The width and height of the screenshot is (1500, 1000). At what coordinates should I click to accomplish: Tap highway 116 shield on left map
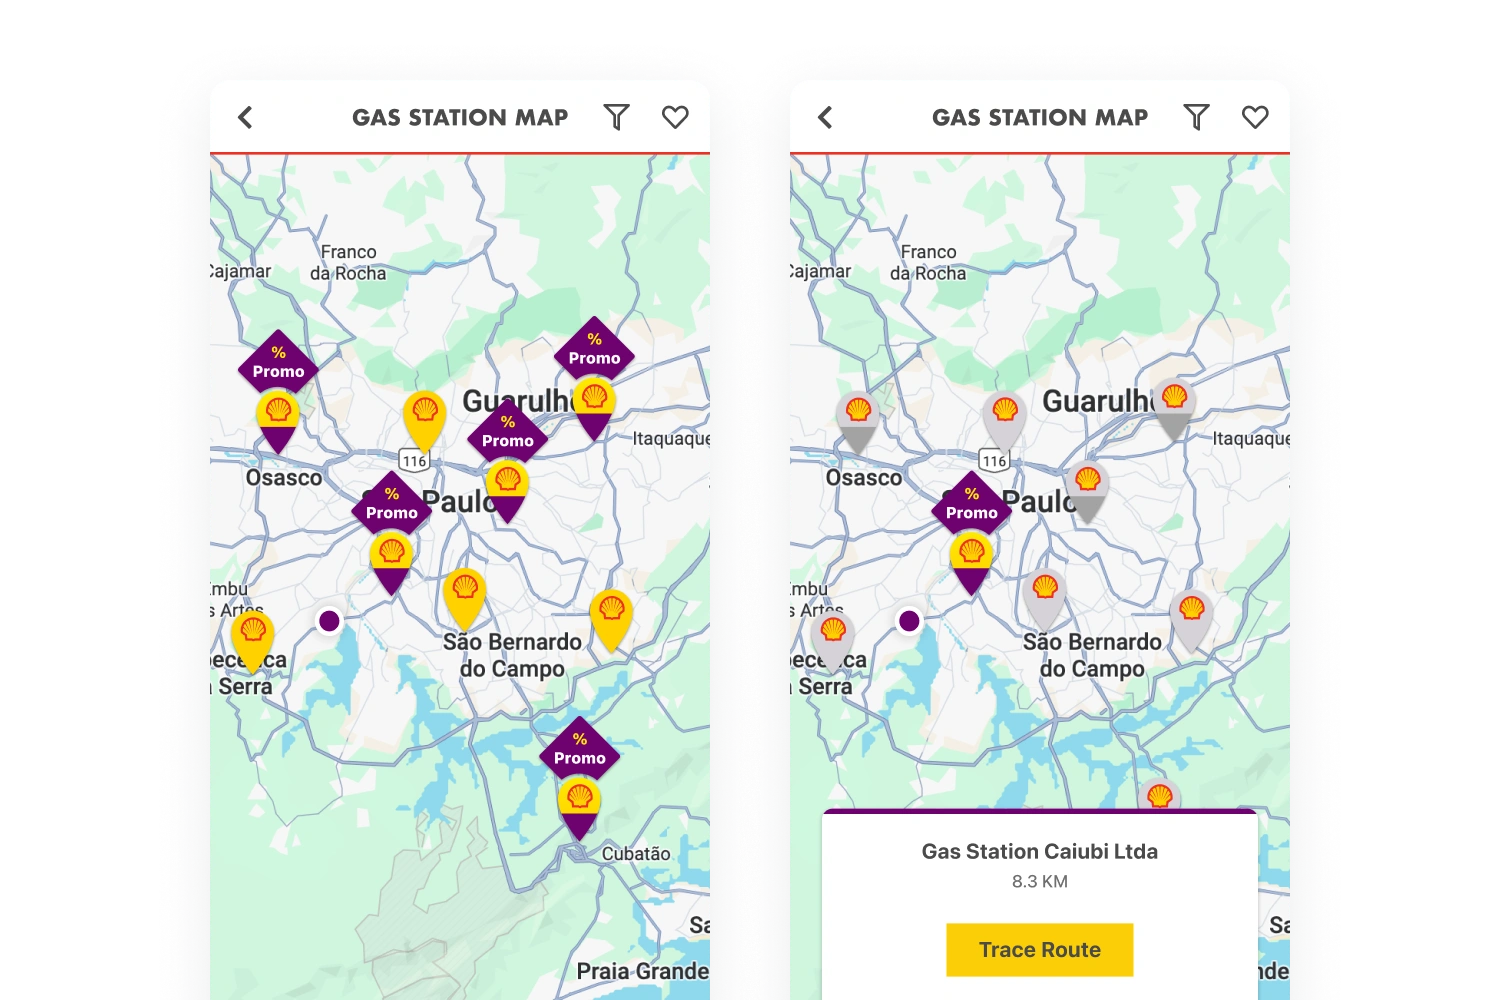pyautogui.click(x=414, y=460)
